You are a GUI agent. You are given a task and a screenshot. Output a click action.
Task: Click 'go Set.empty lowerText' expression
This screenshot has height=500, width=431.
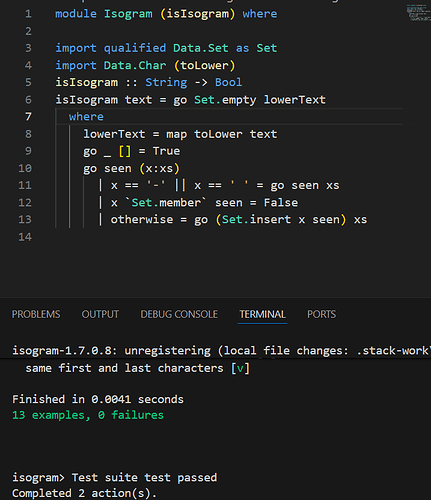(x=249, y=100)
